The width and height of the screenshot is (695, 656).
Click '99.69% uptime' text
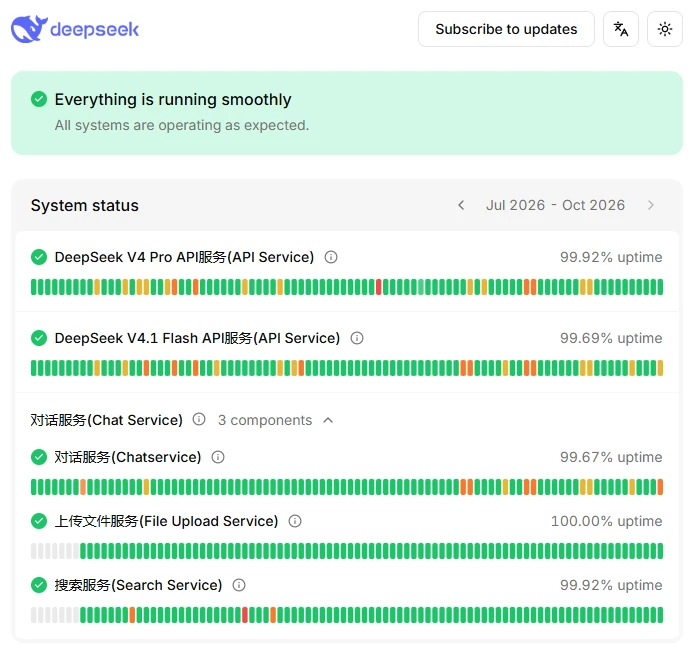(x=611, y=338)
